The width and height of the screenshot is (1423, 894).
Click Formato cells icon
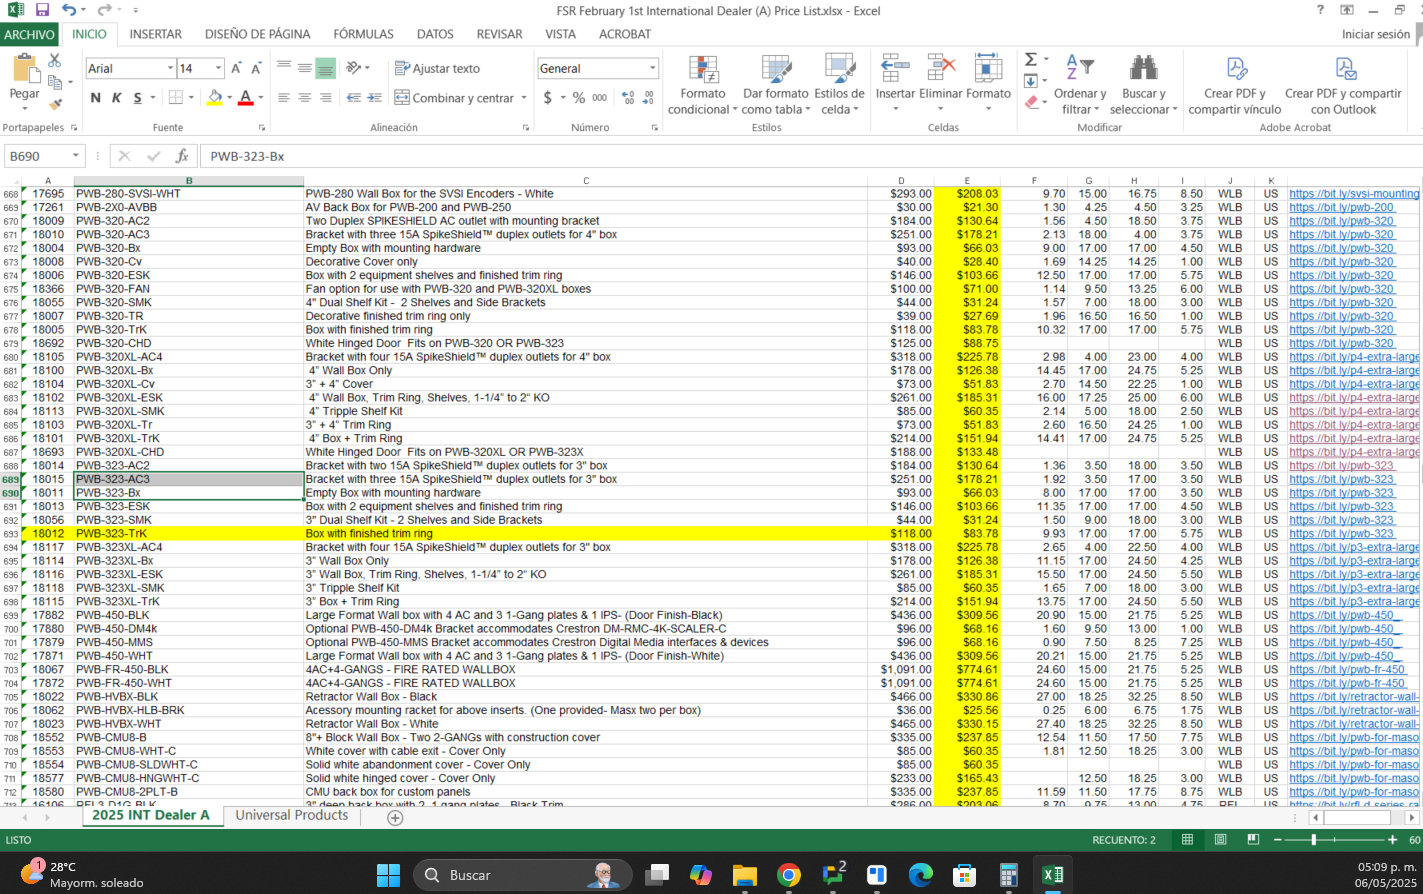click(988, 68)
